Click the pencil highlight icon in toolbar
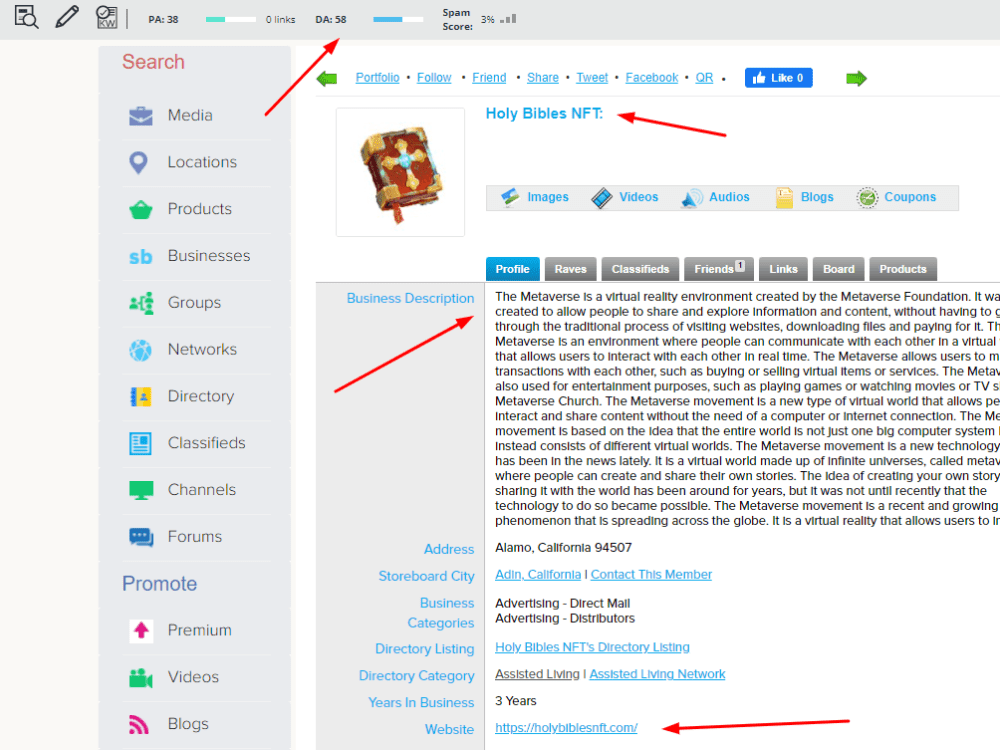The image size is (1000, 750). pos(67,17)
